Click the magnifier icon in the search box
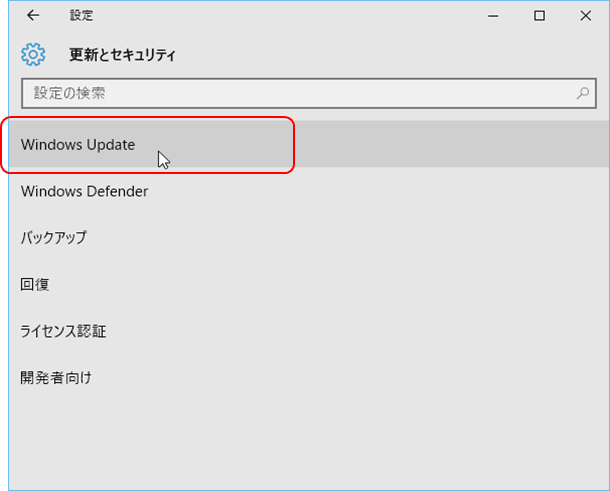The height and width of the screenshot is (491, 610). (582, 93)
